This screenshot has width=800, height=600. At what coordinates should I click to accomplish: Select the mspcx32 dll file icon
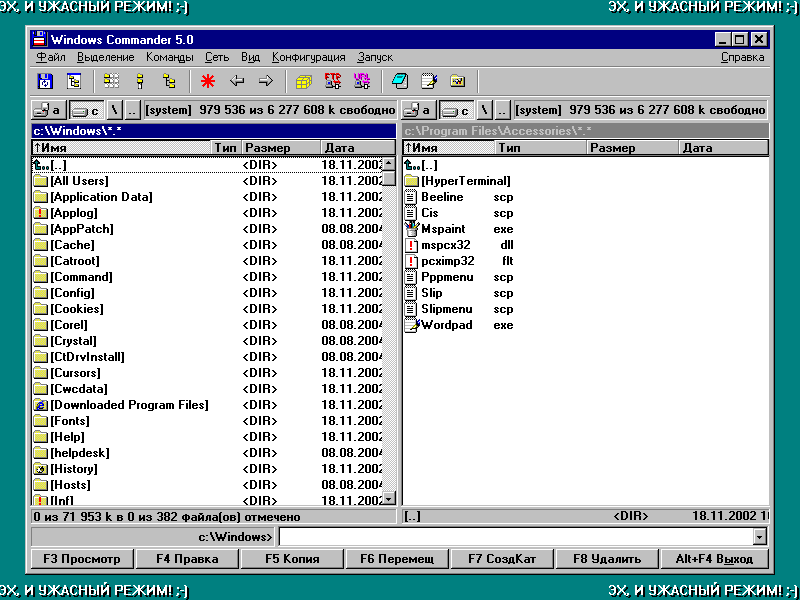click(411, 245)
